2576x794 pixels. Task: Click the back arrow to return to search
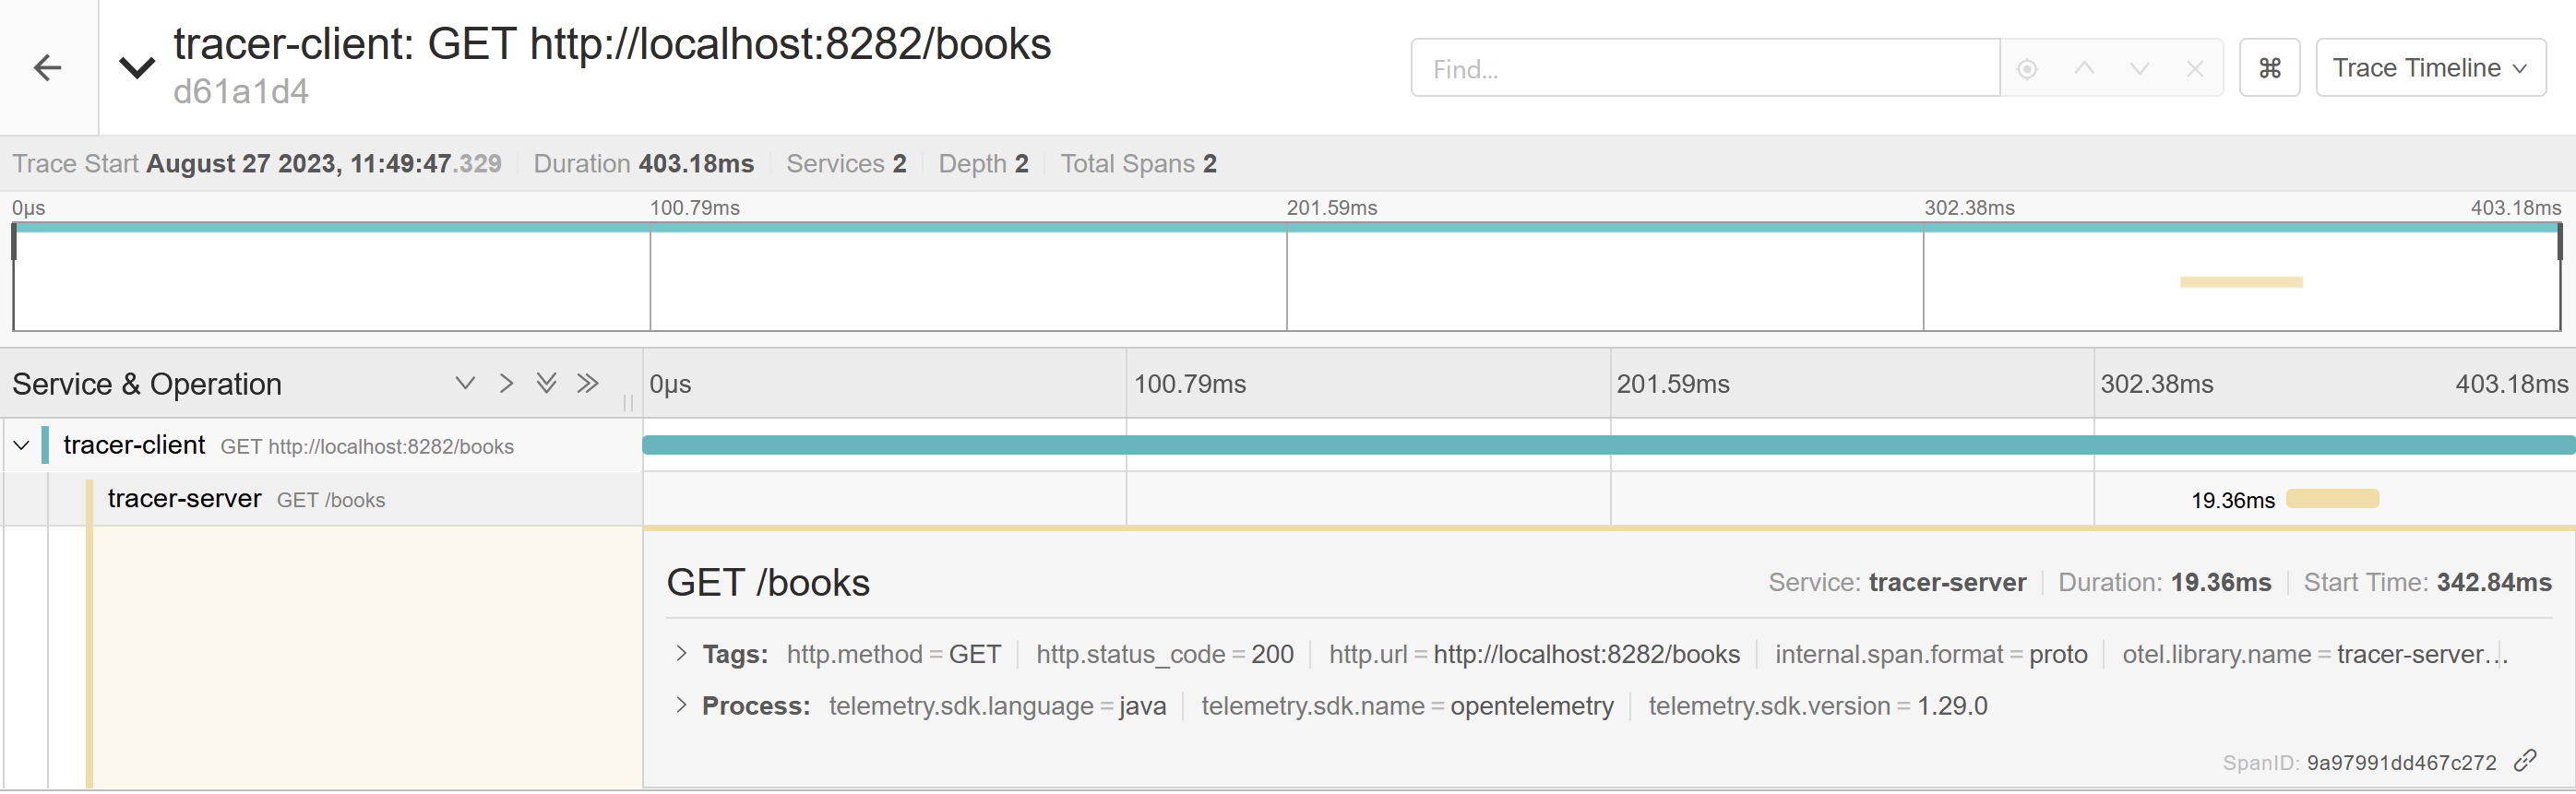point(47,68)
